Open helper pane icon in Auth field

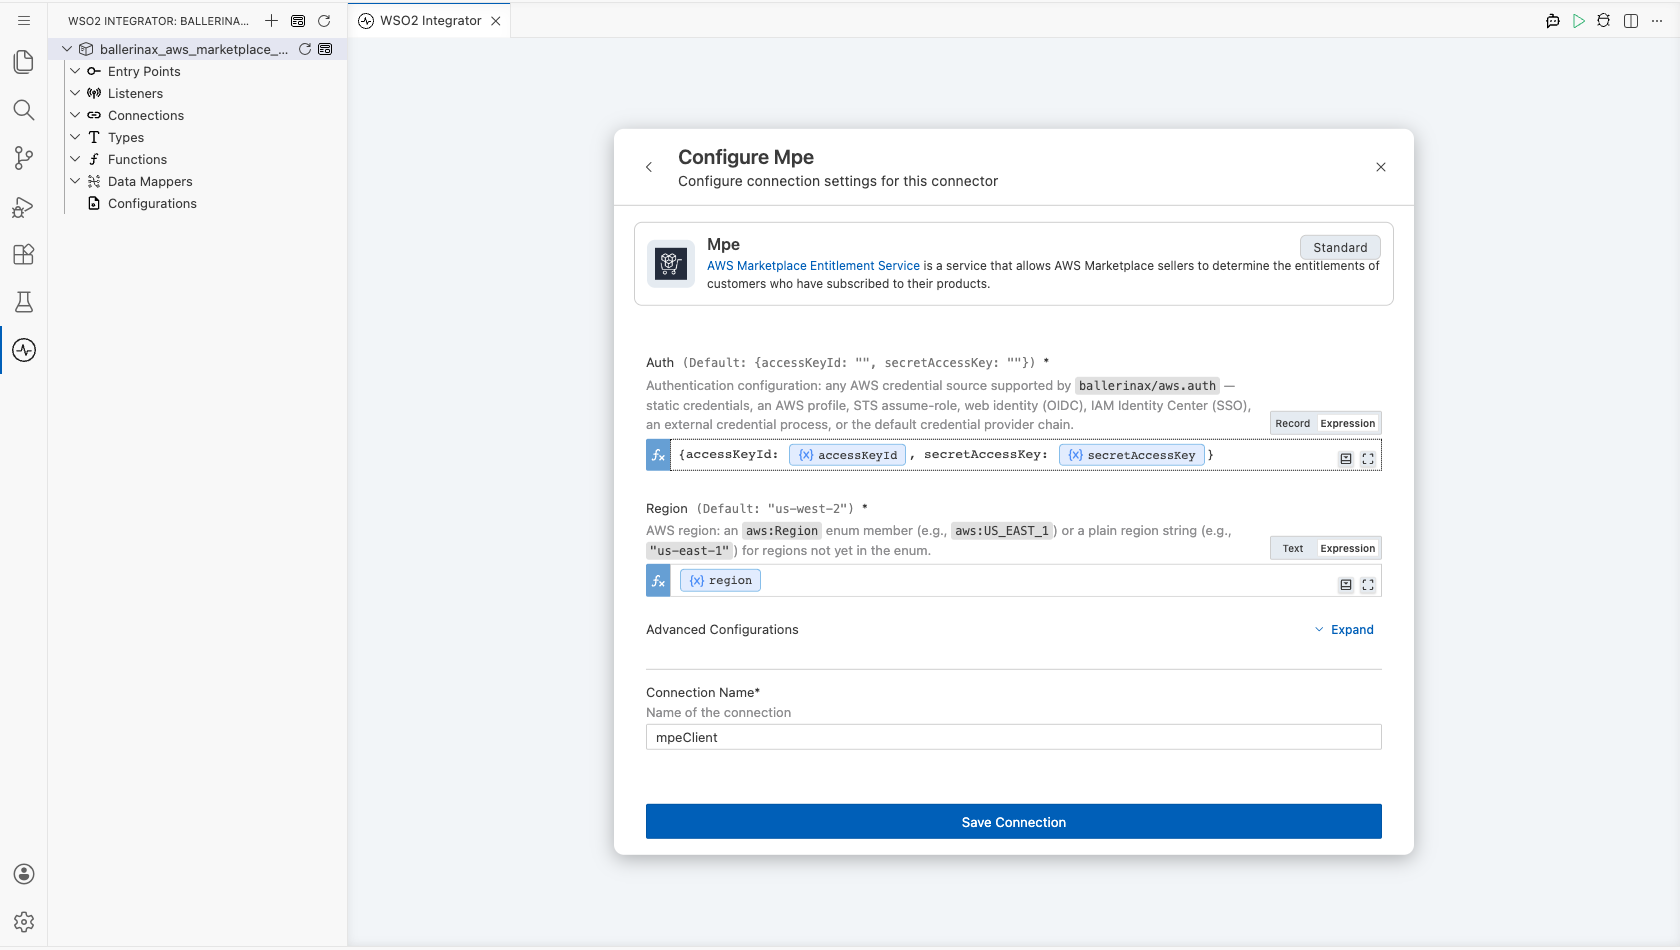[1346, 458]
